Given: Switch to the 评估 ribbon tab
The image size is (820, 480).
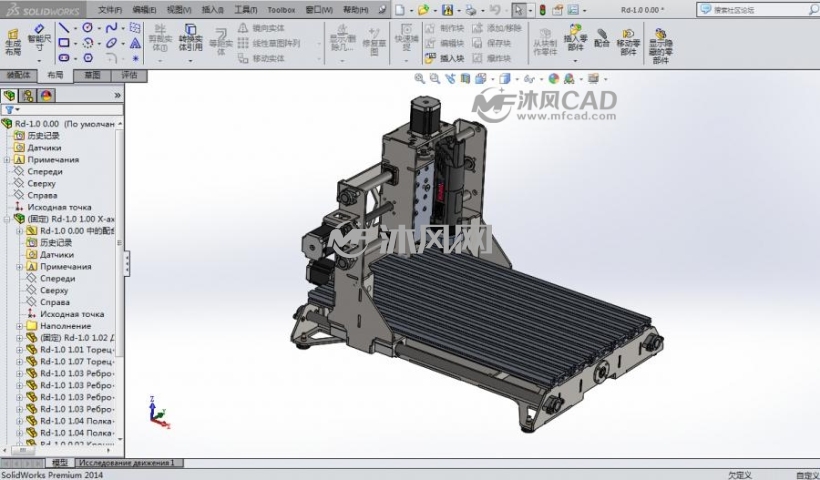Looking at the screenshot, I should click(129, 75).
